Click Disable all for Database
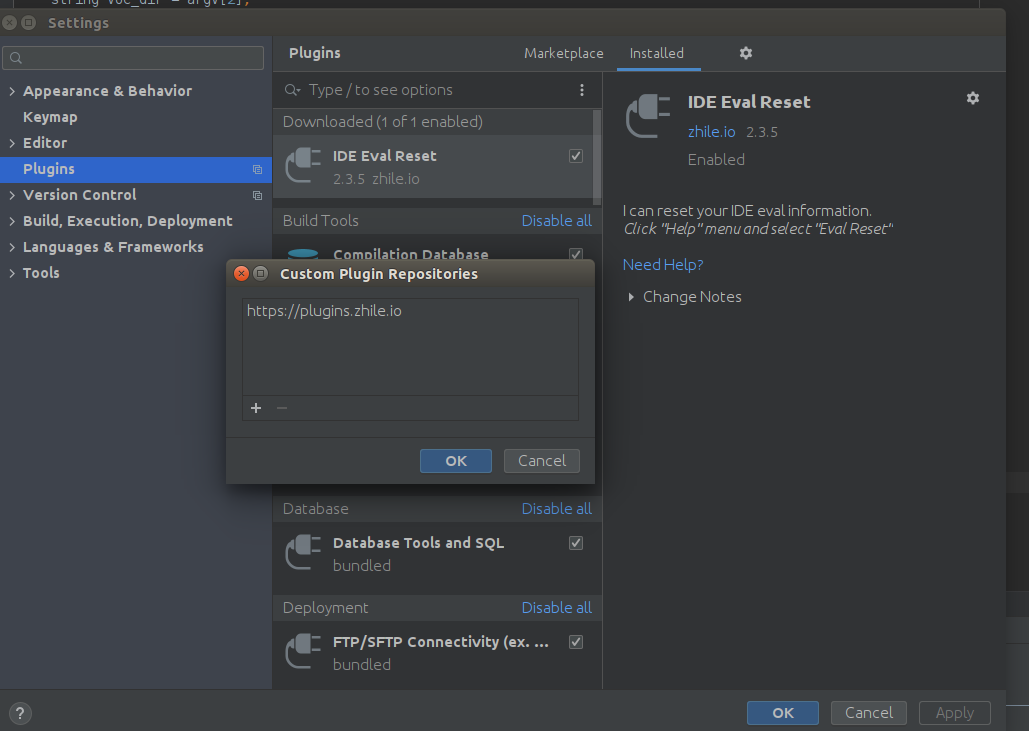 [556, 509]
